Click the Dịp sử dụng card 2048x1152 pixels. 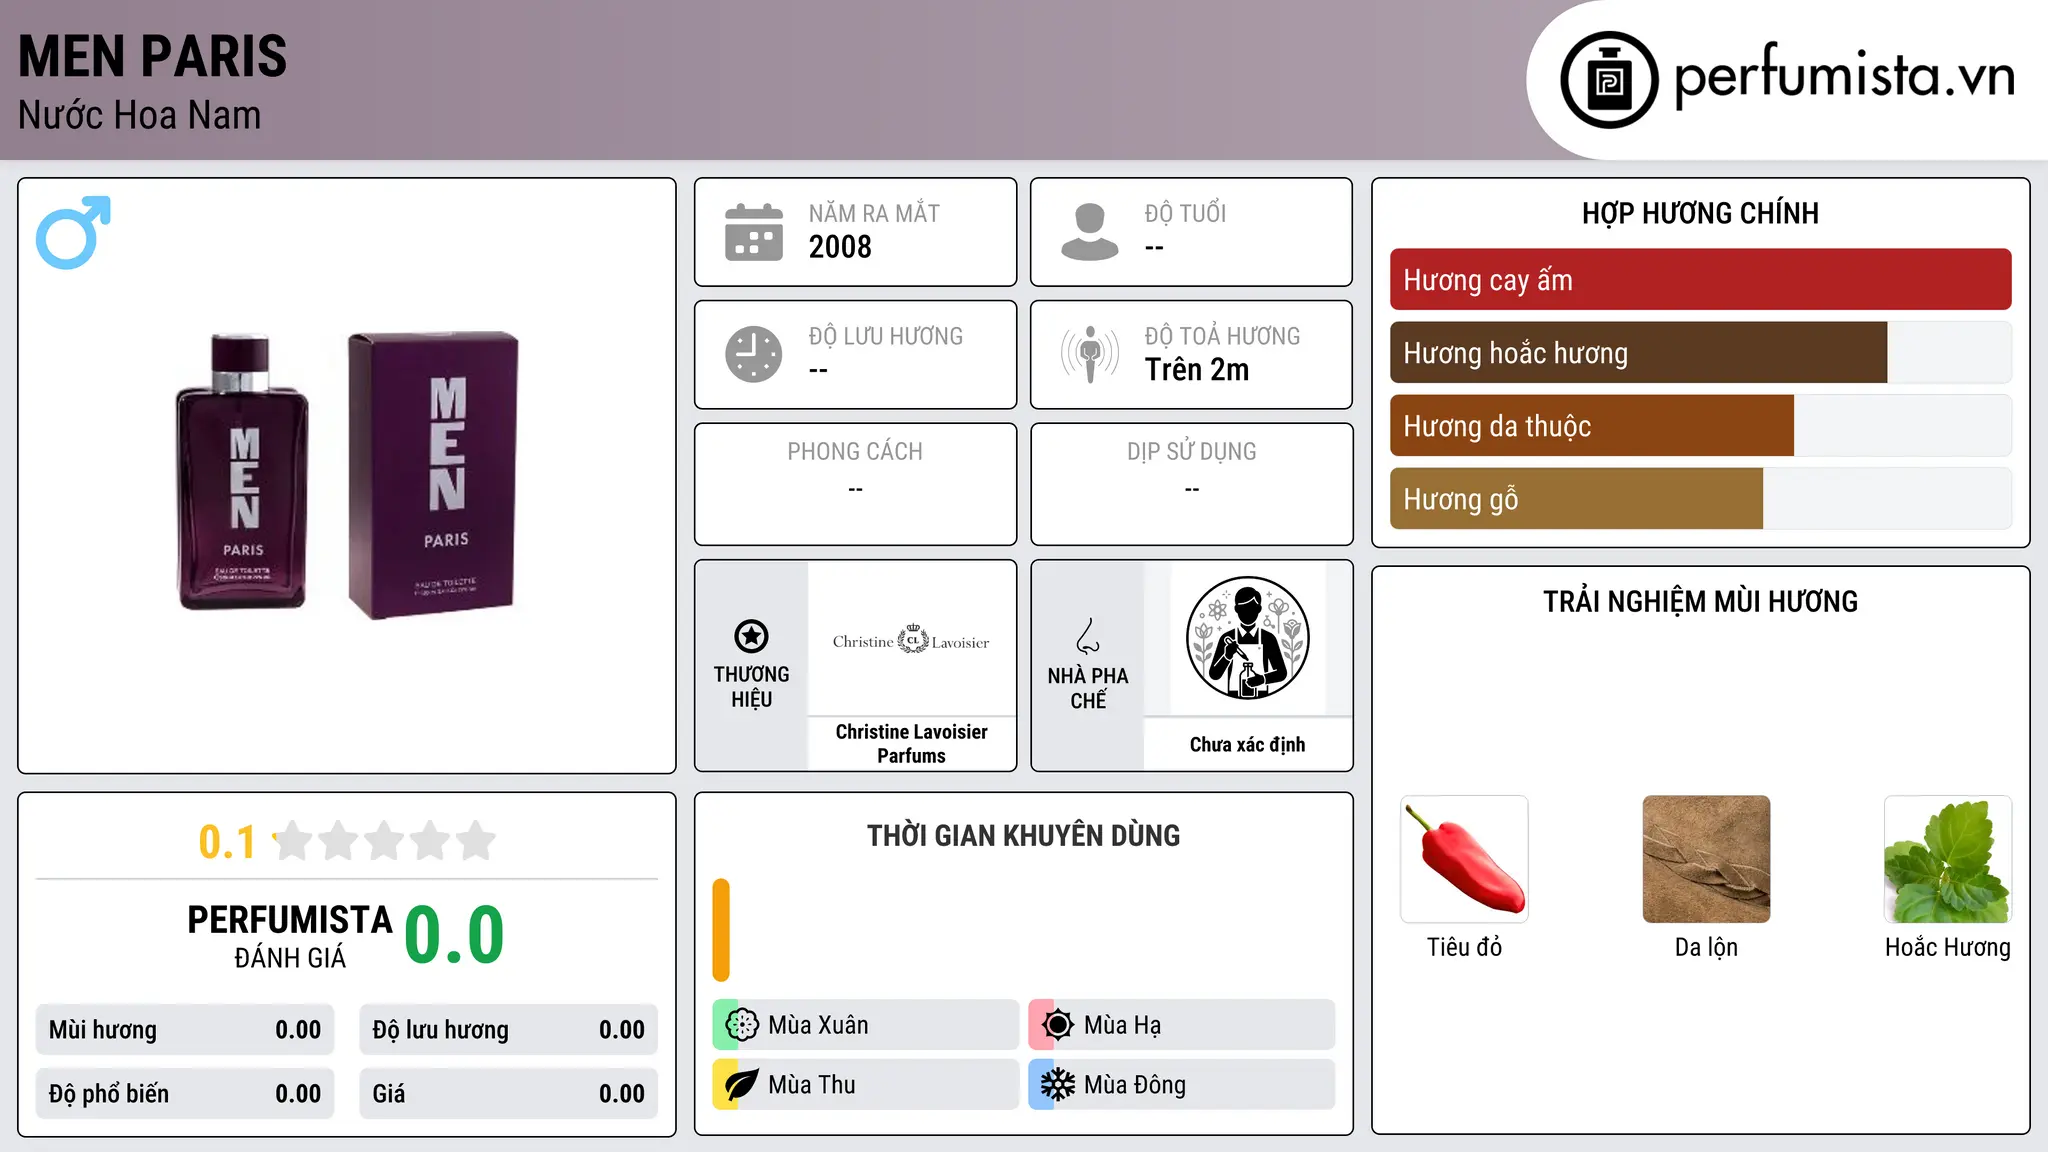coord(1191,484)
